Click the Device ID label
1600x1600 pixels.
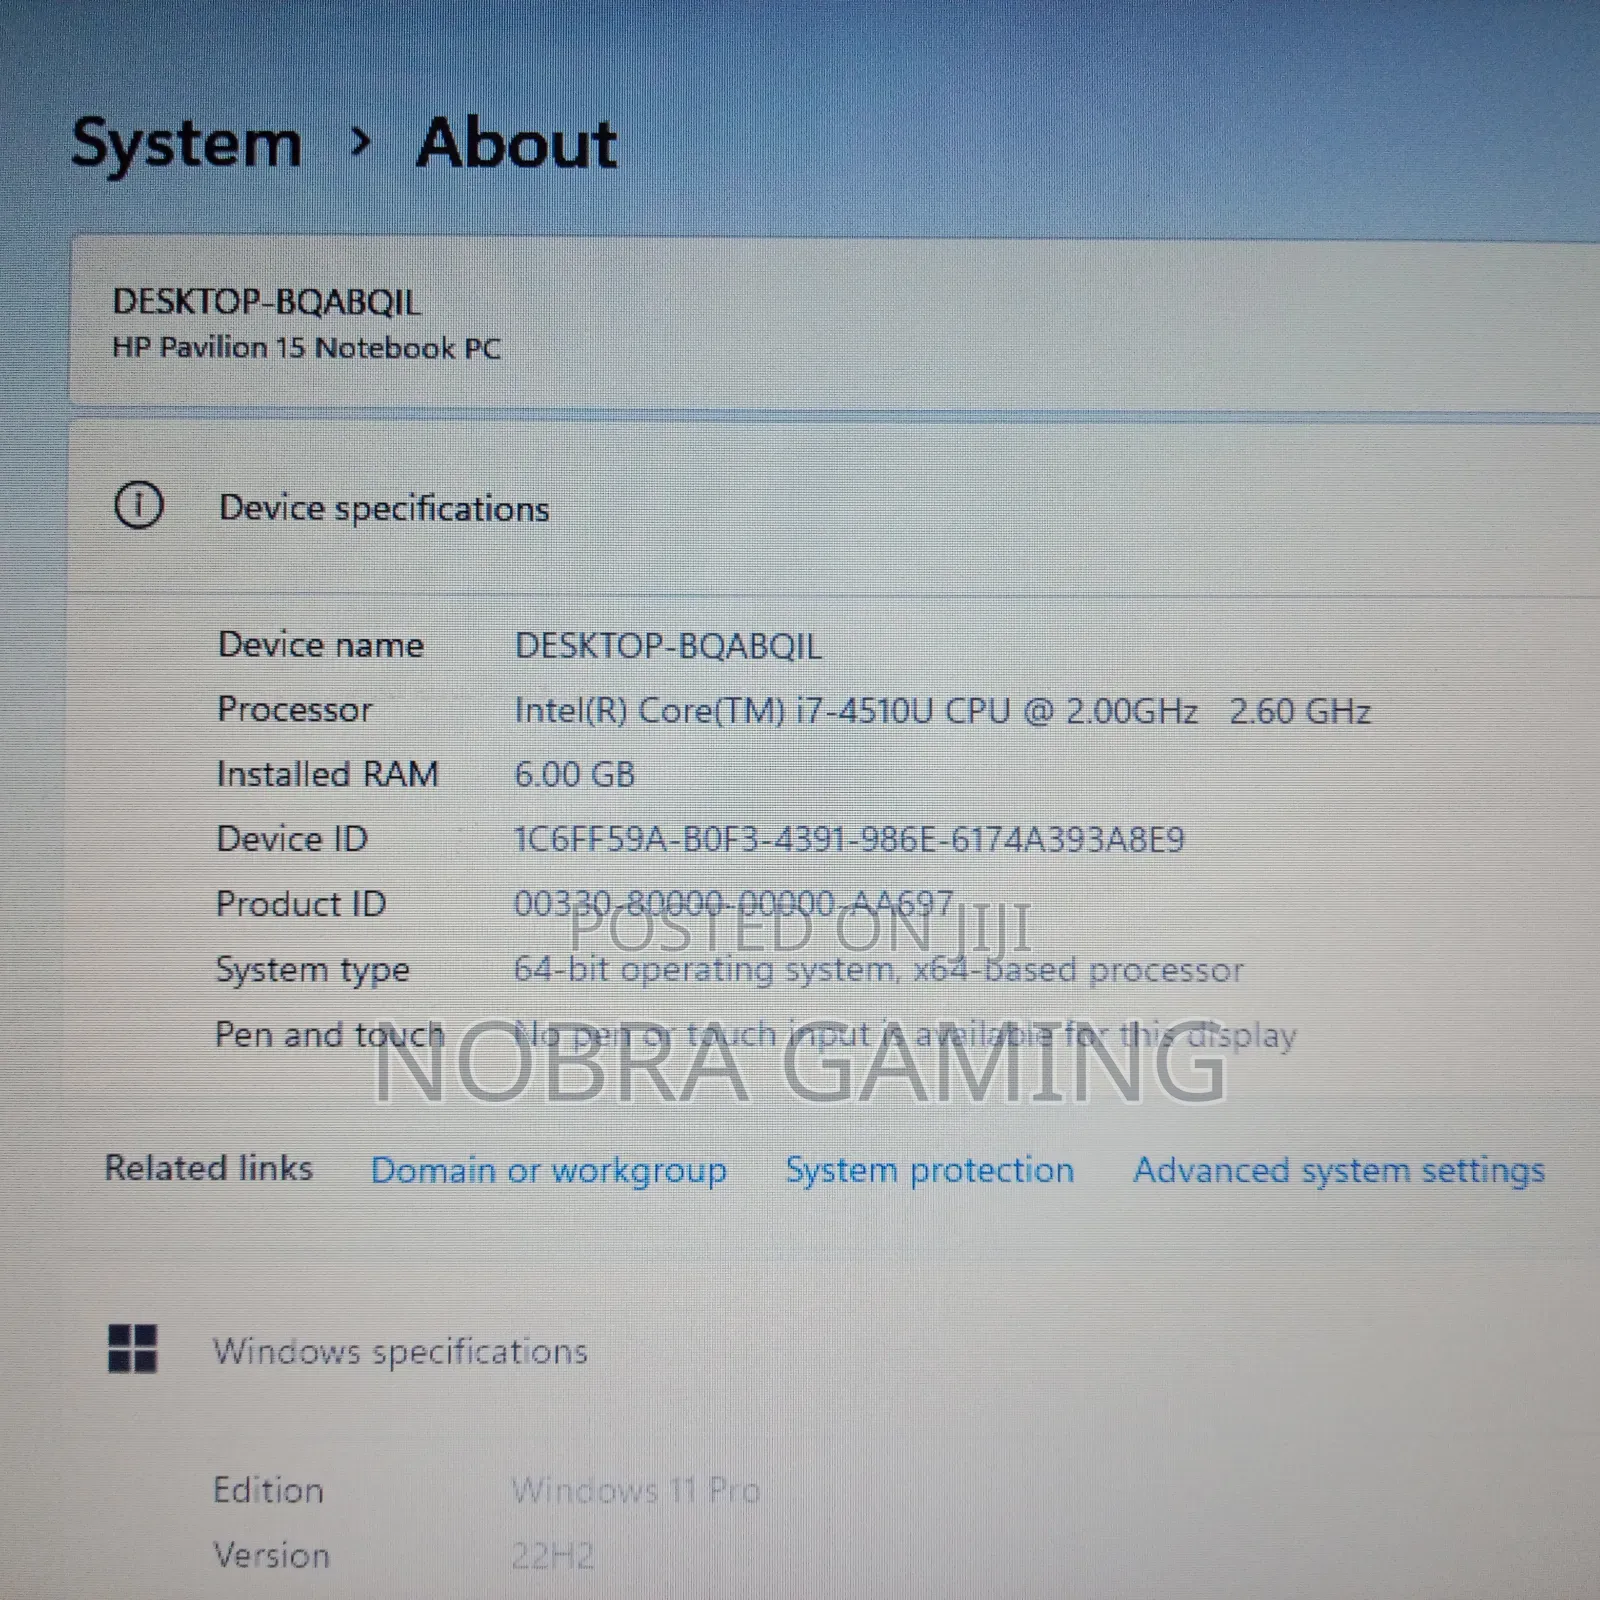click(x=292, y=839)
